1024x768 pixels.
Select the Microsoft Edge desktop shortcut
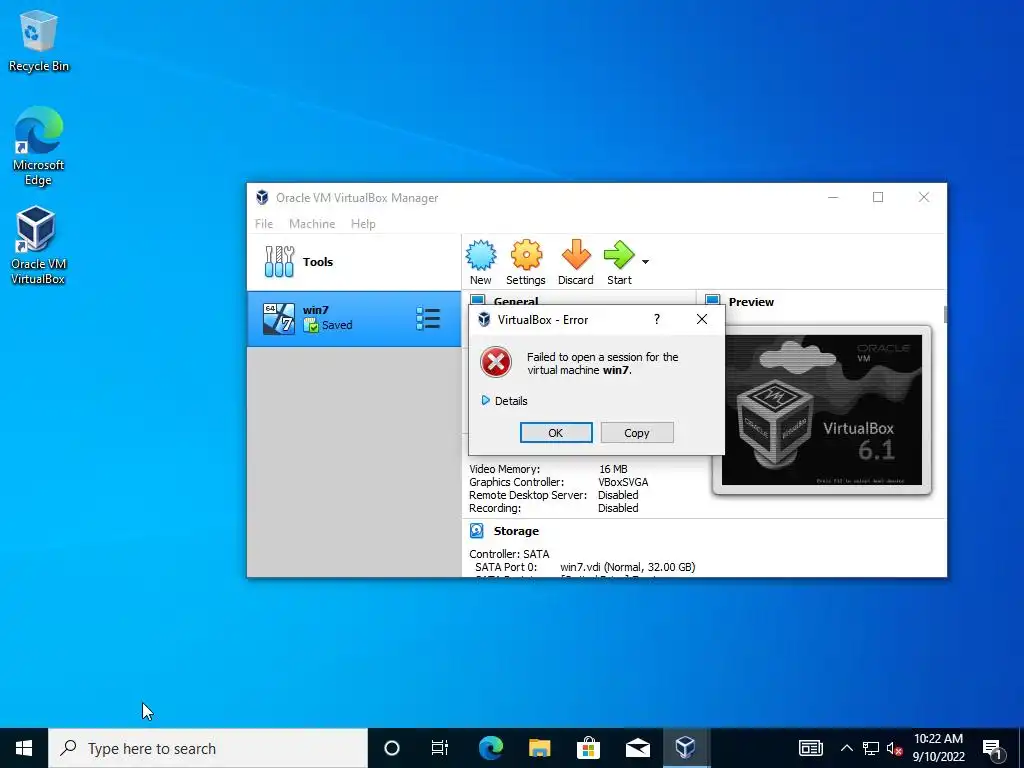[x=39, y=146]
